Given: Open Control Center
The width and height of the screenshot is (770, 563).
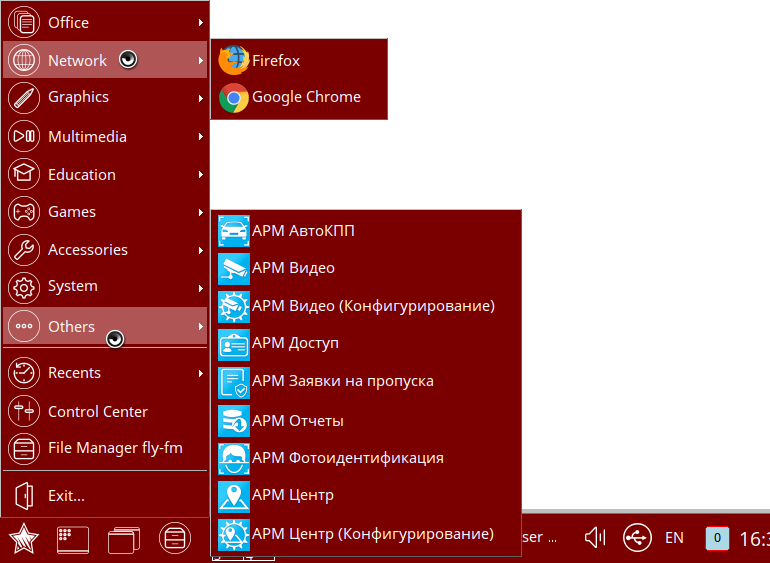Looking at the screenshot, I should pyautogui.click(x=97, y=411).
